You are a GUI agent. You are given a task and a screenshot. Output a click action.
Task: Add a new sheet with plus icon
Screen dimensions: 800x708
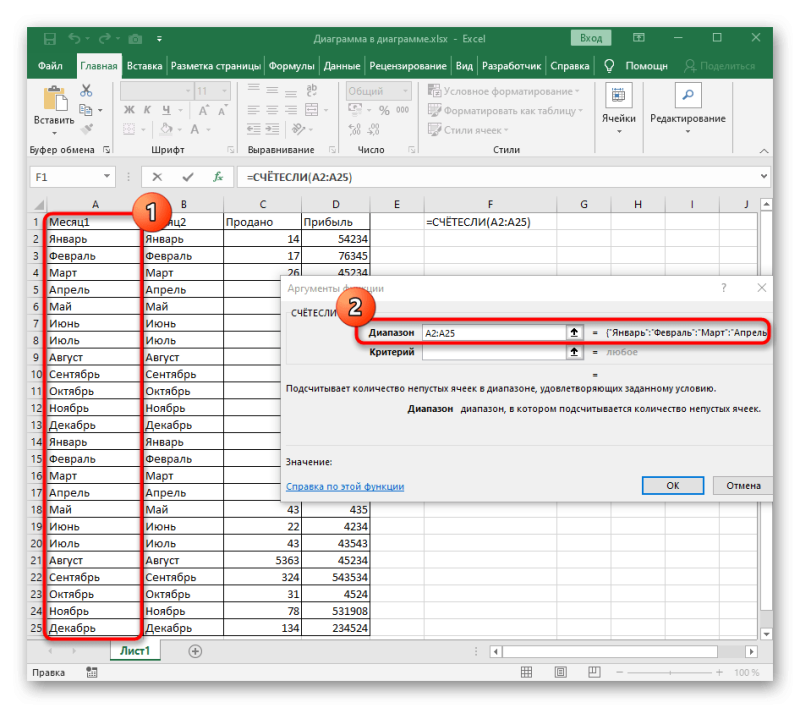point(195,651)
